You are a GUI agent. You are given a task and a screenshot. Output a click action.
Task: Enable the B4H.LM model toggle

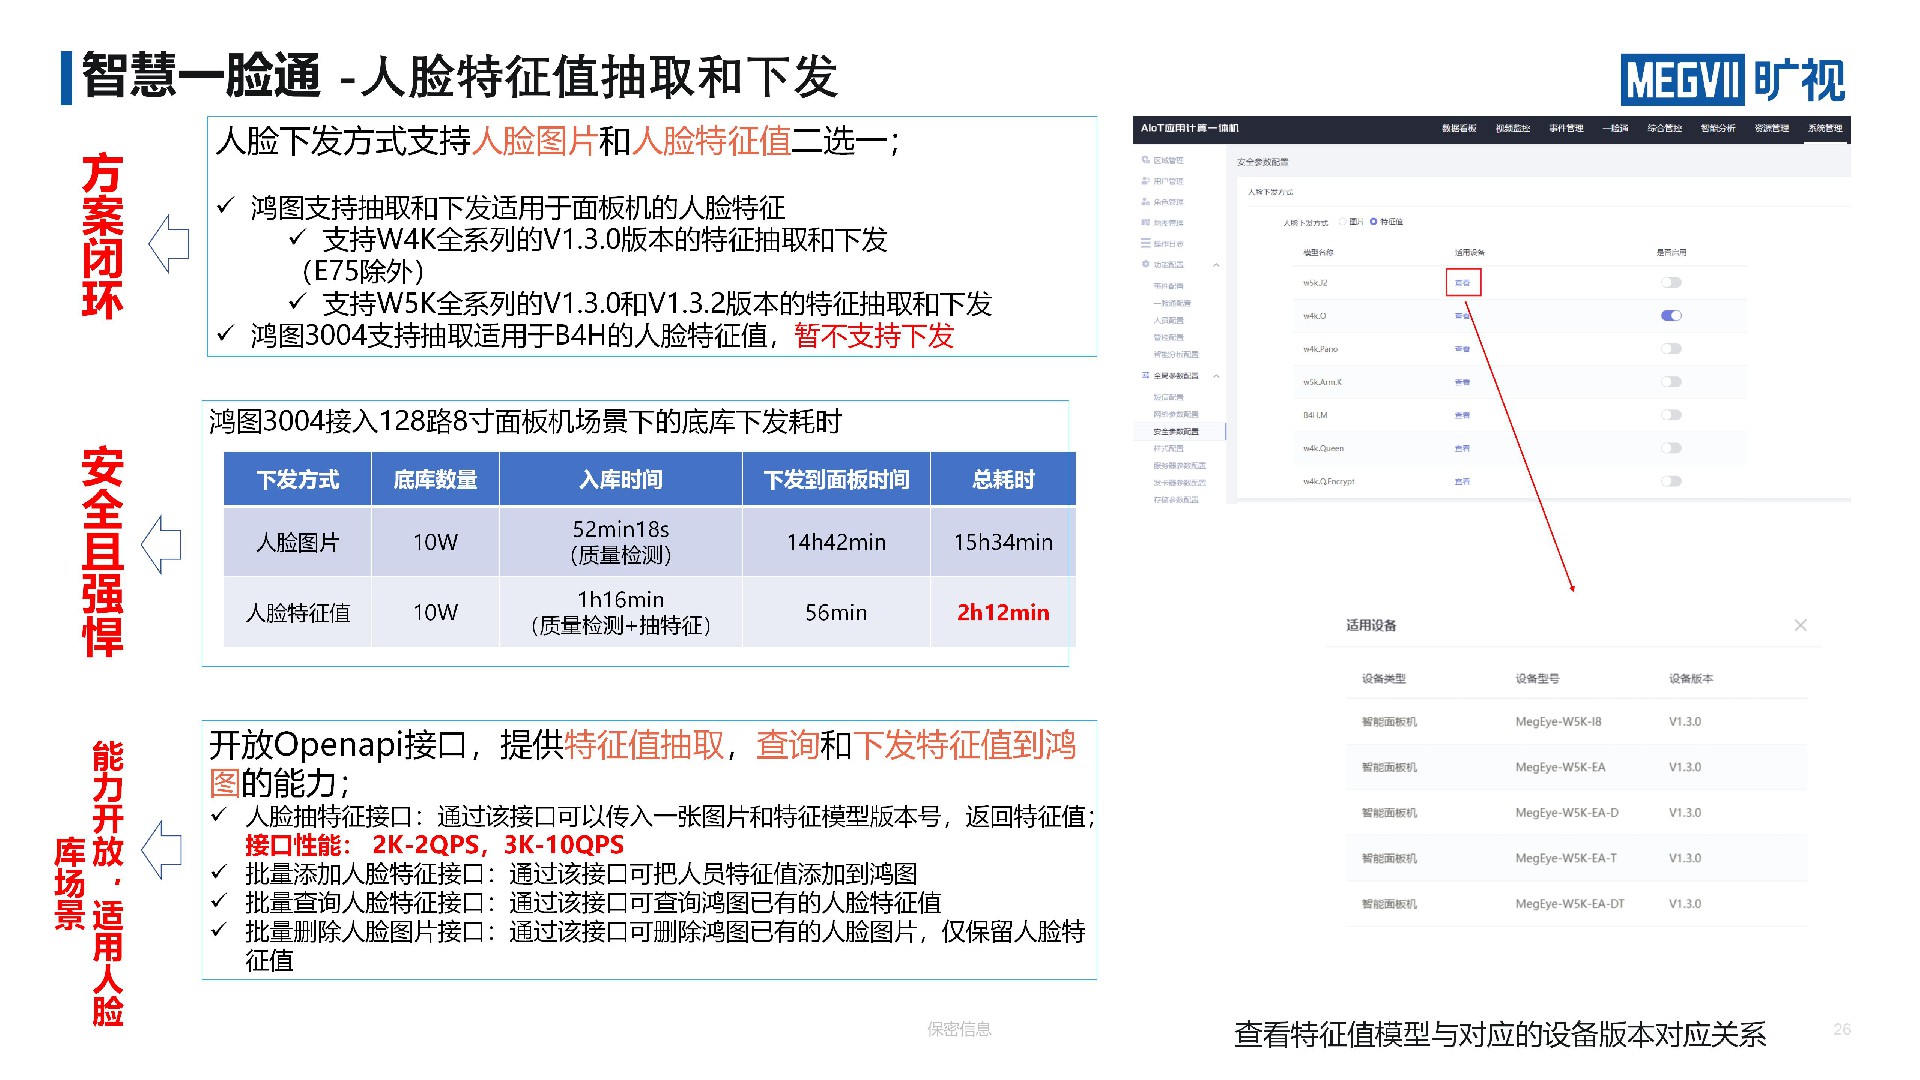click(x=1671, y=415)
